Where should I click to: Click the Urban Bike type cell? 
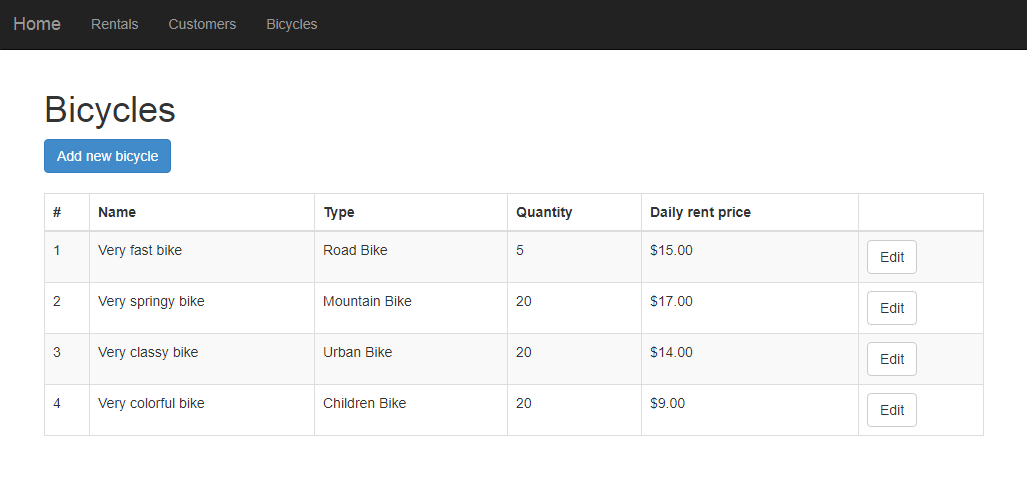coord(357,352)
